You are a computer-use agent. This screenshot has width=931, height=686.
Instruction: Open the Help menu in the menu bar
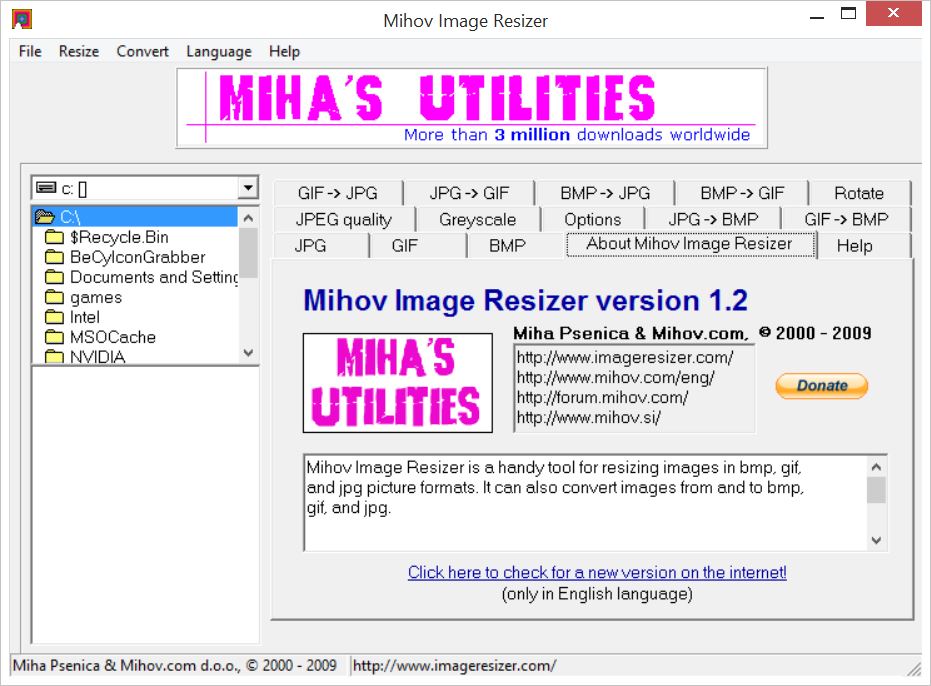(x=284, y=52)
